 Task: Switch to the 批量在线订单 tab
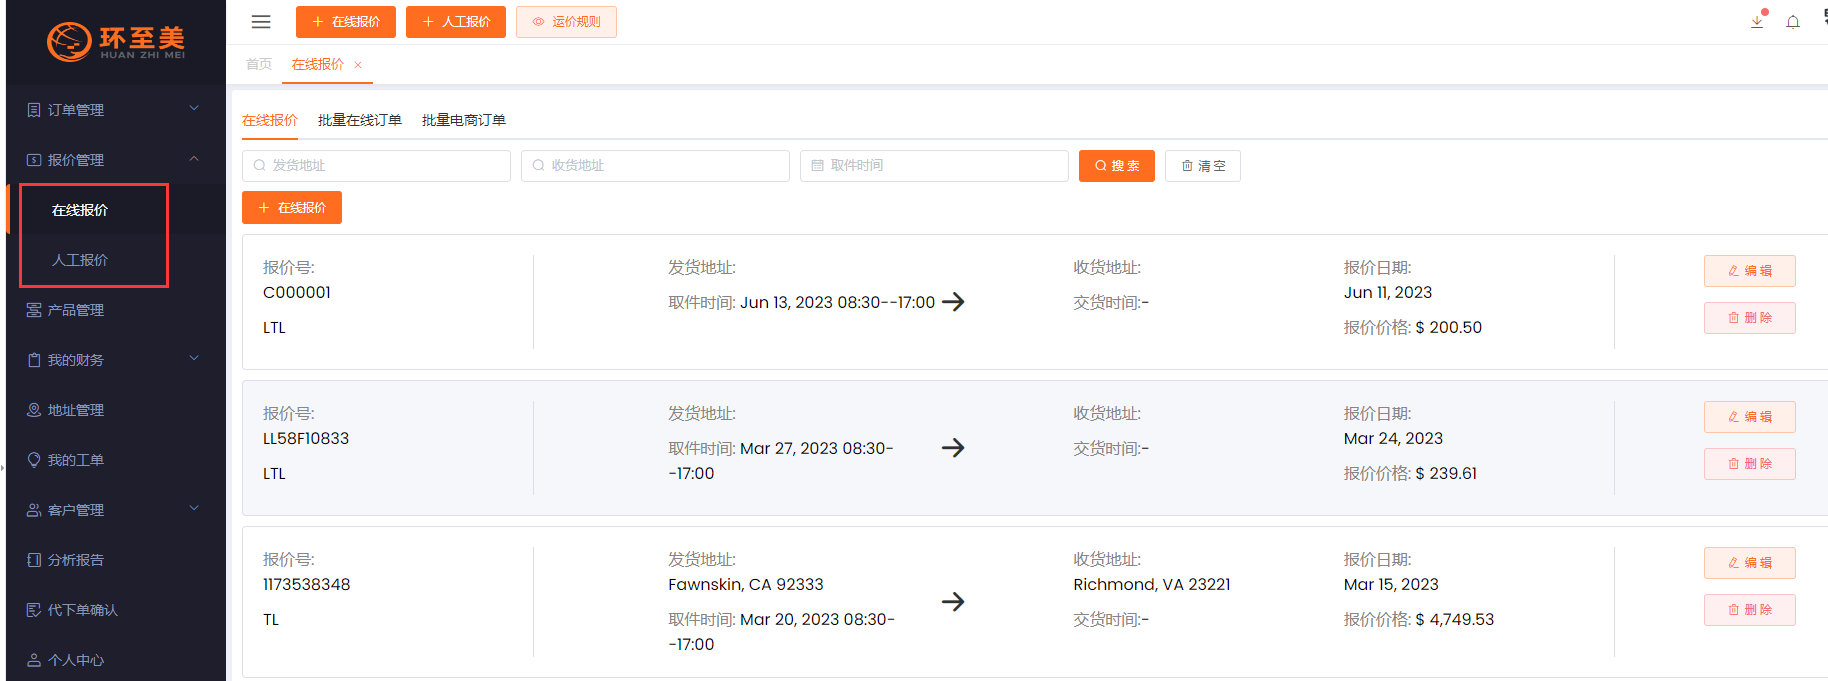[359, 120]
